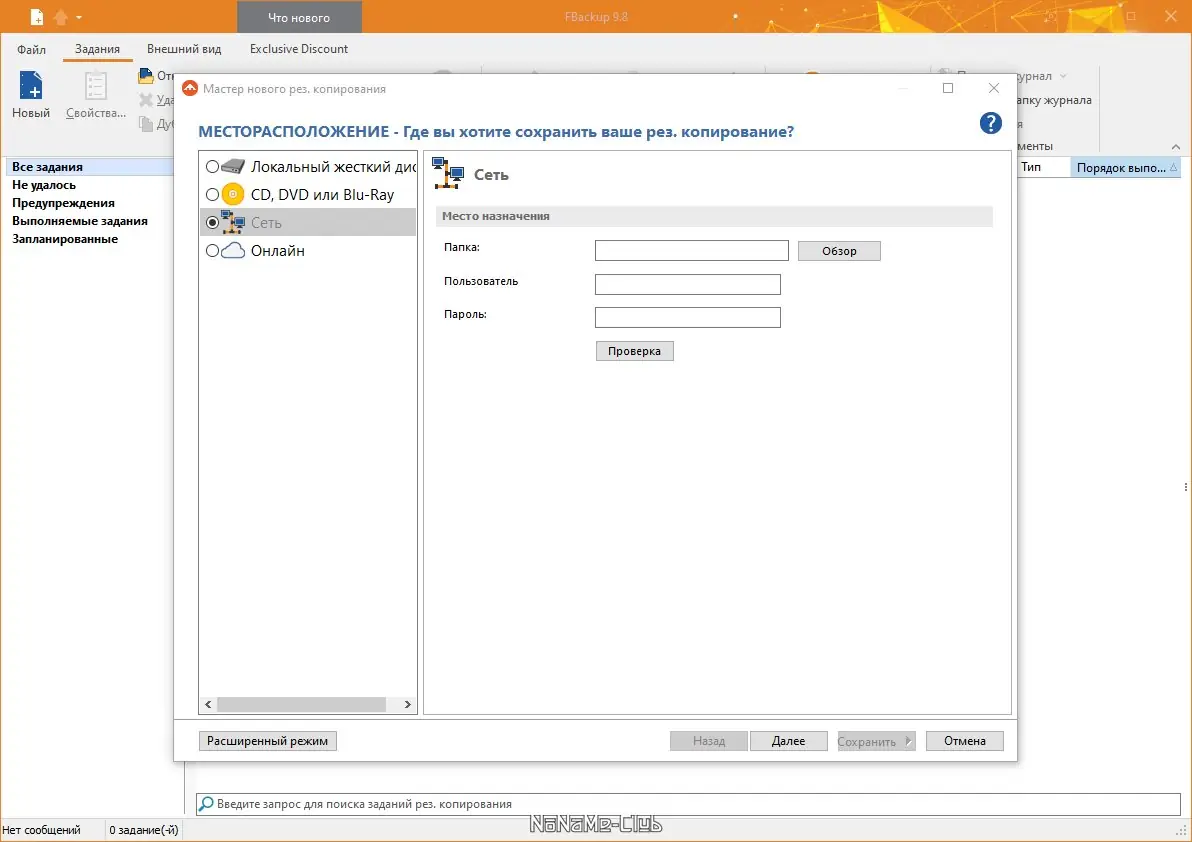Click the Online cloud icon
Image resolution: width=1192 pixels, height=842 pixels.
[233, 250]
